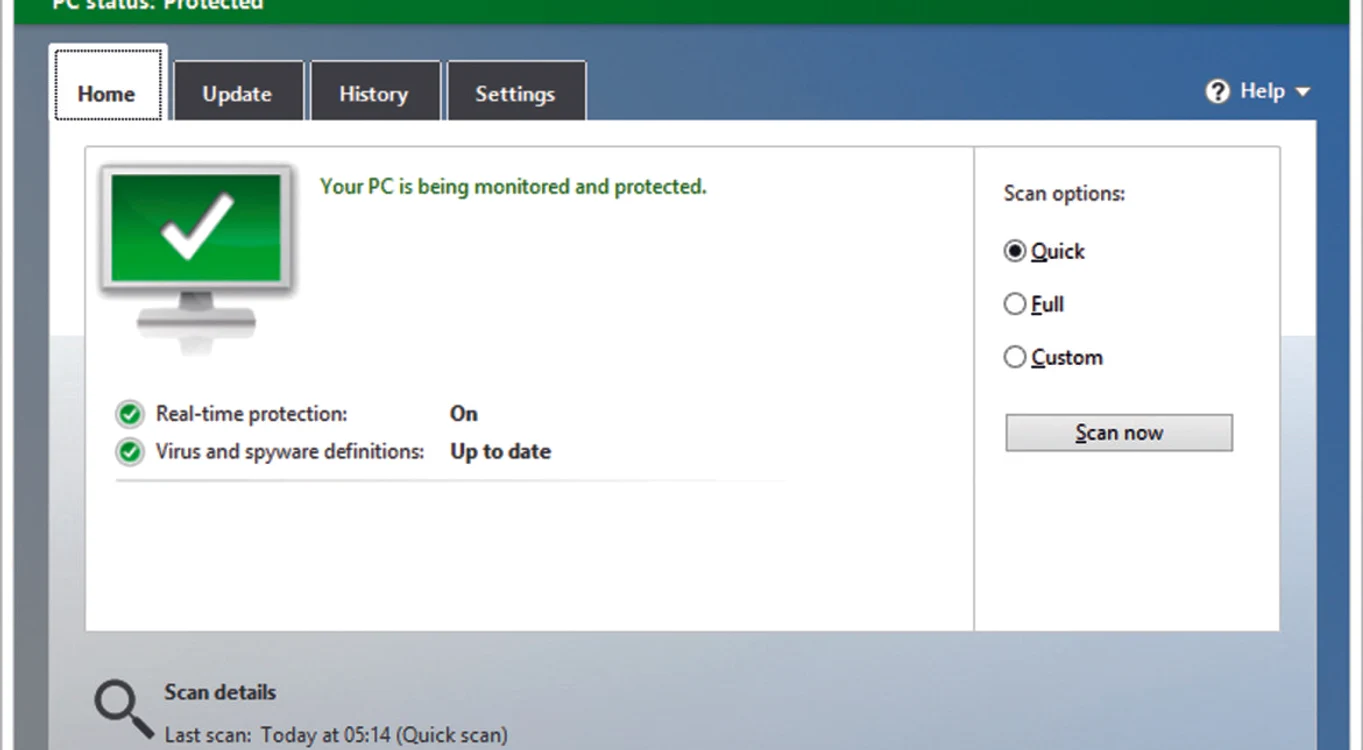Screen dimensions: 1363x750
Task: Click the 'Scan options:' heading
Action: [1064, 194]
